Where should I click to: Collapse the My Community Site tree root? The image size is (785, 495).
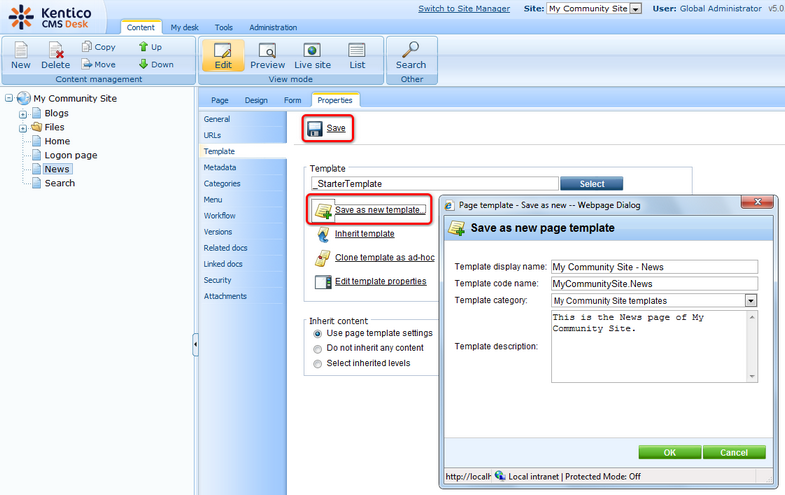[x=9, y=98]
